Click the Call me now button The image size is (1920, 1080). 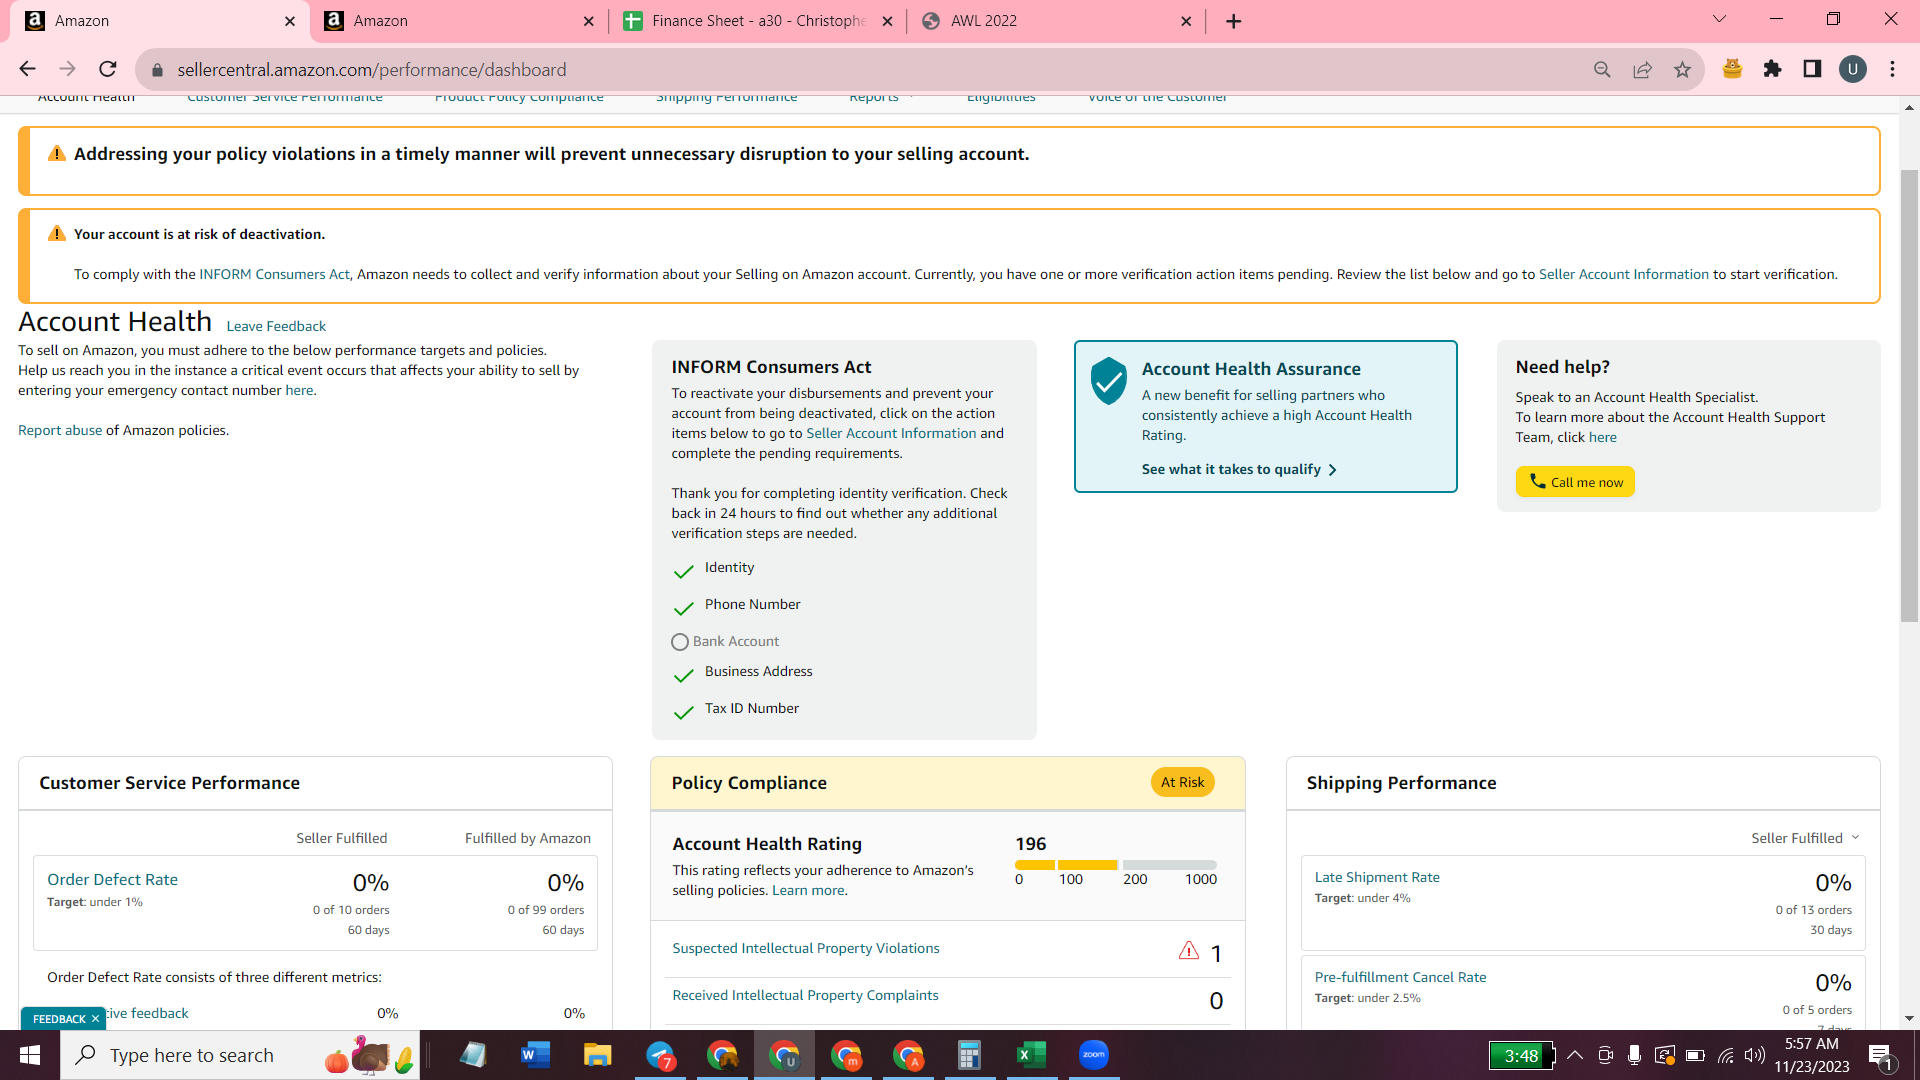coord(1575,482)
